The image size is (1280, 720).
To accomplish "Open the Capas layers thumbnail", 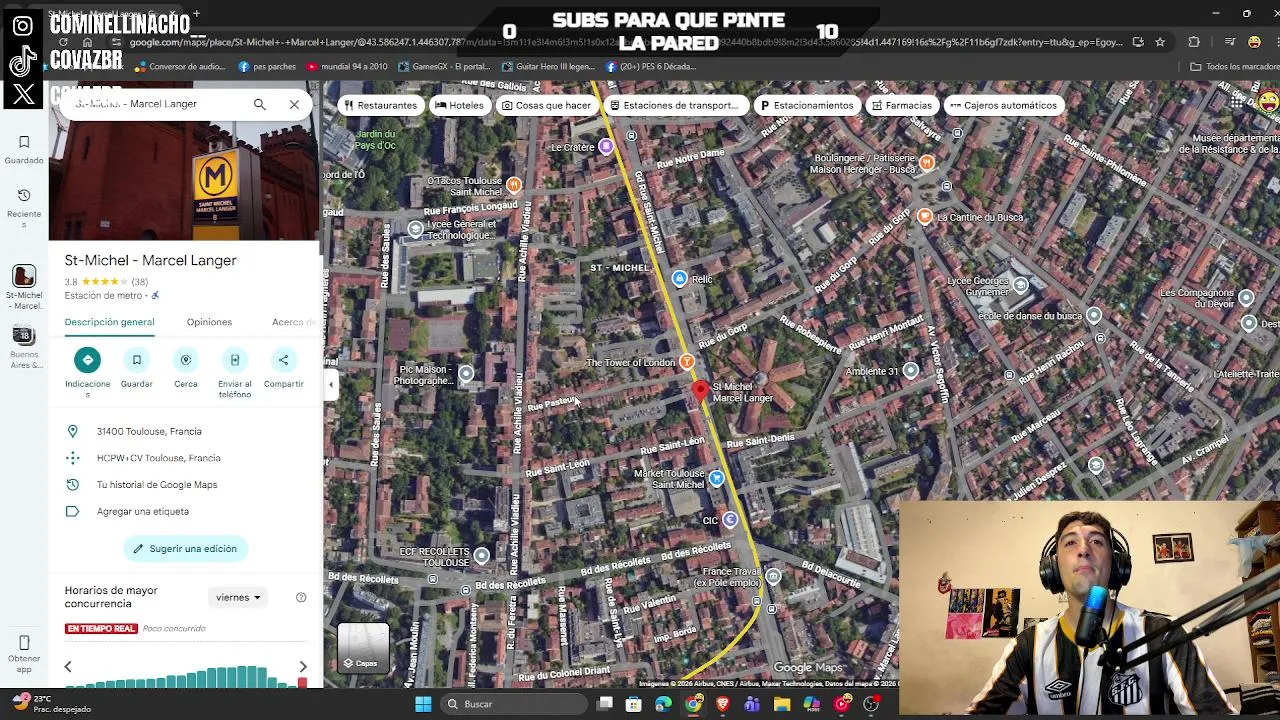I will pos(363,648).
